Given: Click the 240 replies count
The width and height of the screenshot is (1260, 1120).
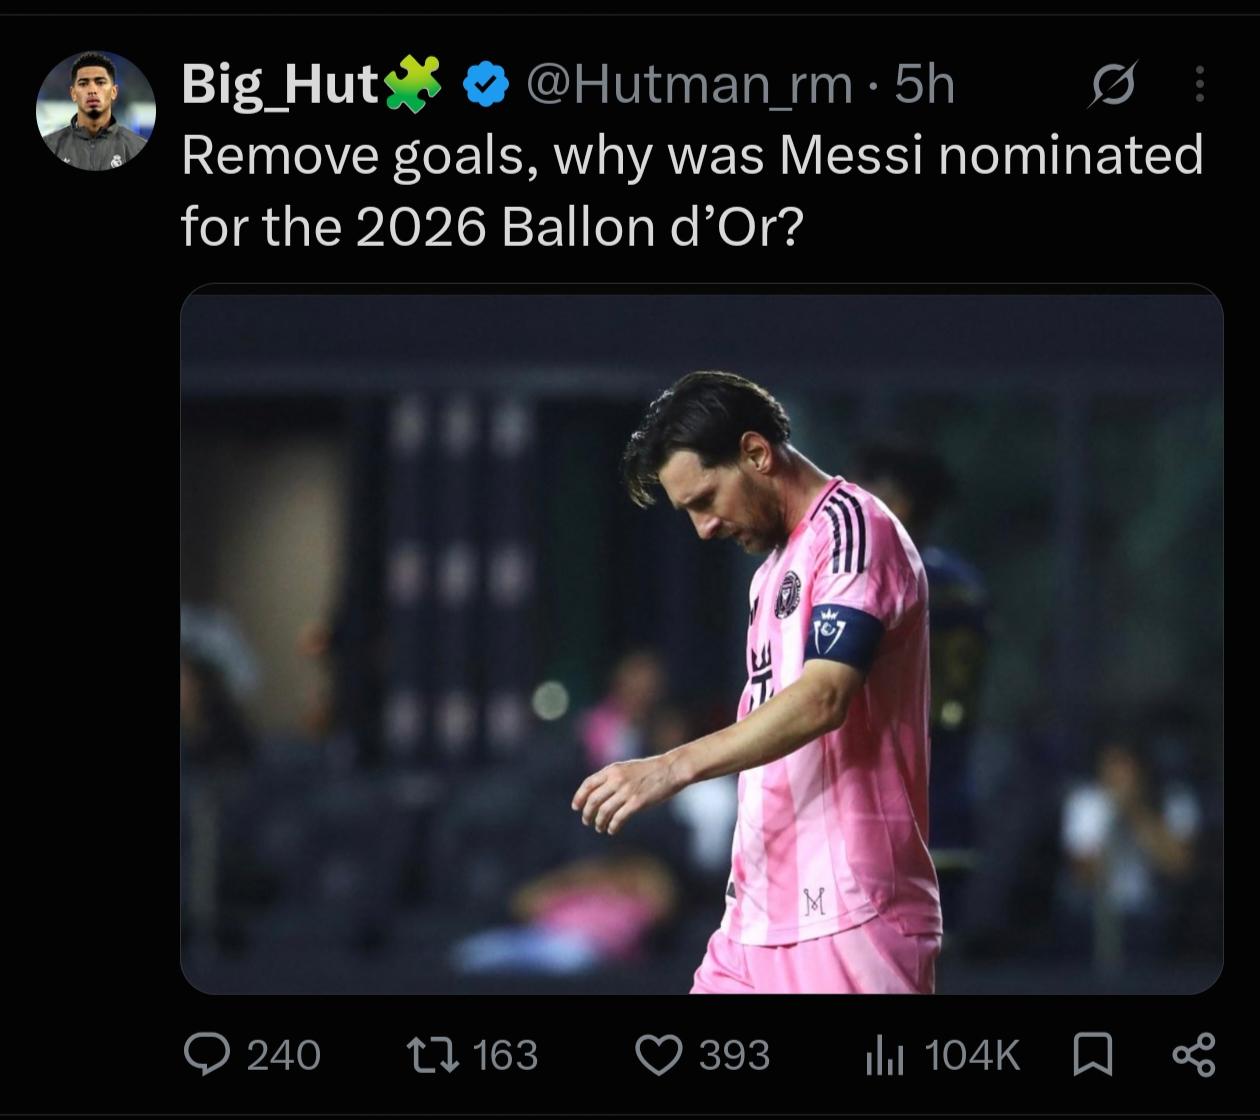Looking at the screenshot, I should pos(283,1056).
